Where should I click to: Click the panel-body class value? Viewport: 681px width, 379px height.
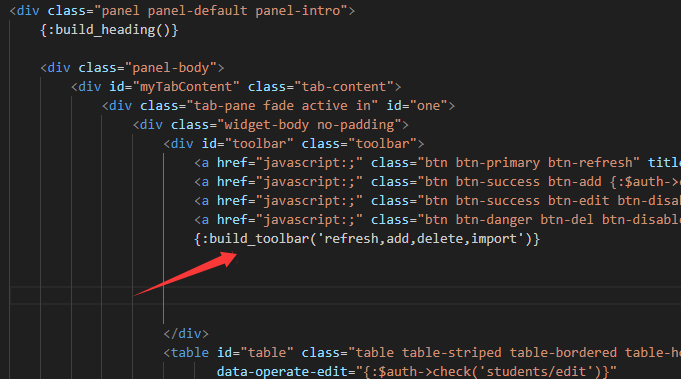tap(170, 68)
